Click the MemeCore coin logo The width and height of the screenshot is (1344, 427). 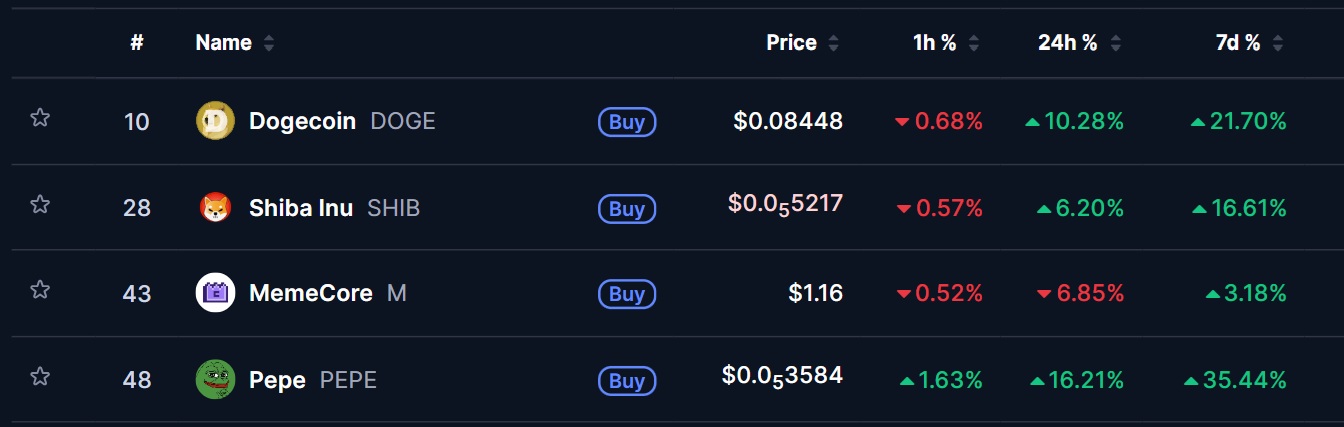215,293
